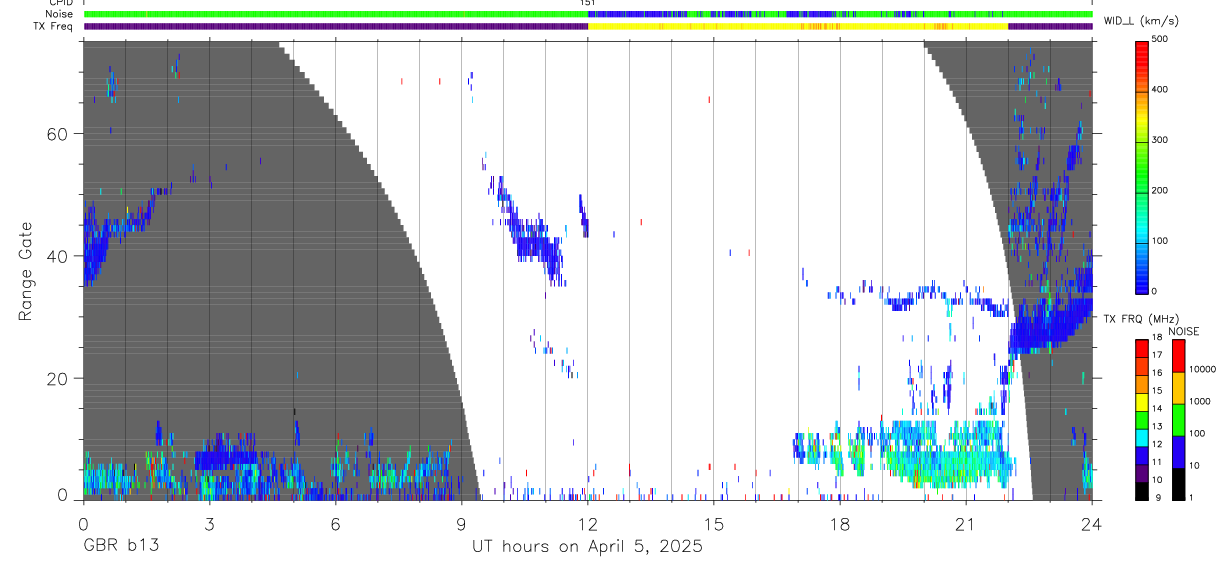
Task: Select the 24 tick on UT hours axis
Action: point(1092,523)
